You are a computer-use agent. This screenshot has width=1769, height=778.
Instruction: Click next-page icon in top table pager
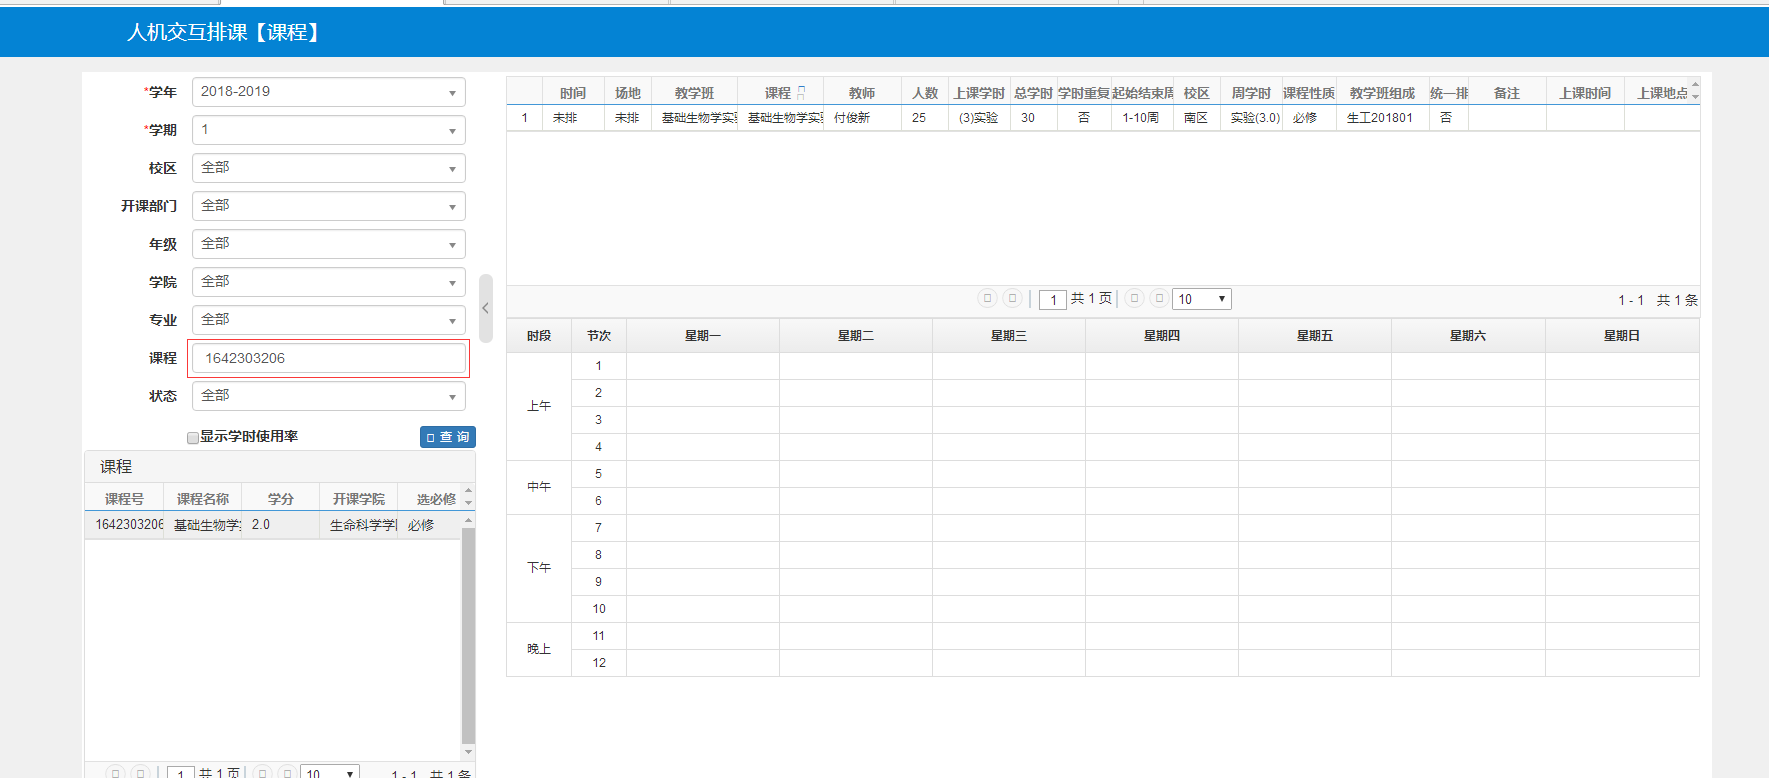coord(1134,298)
